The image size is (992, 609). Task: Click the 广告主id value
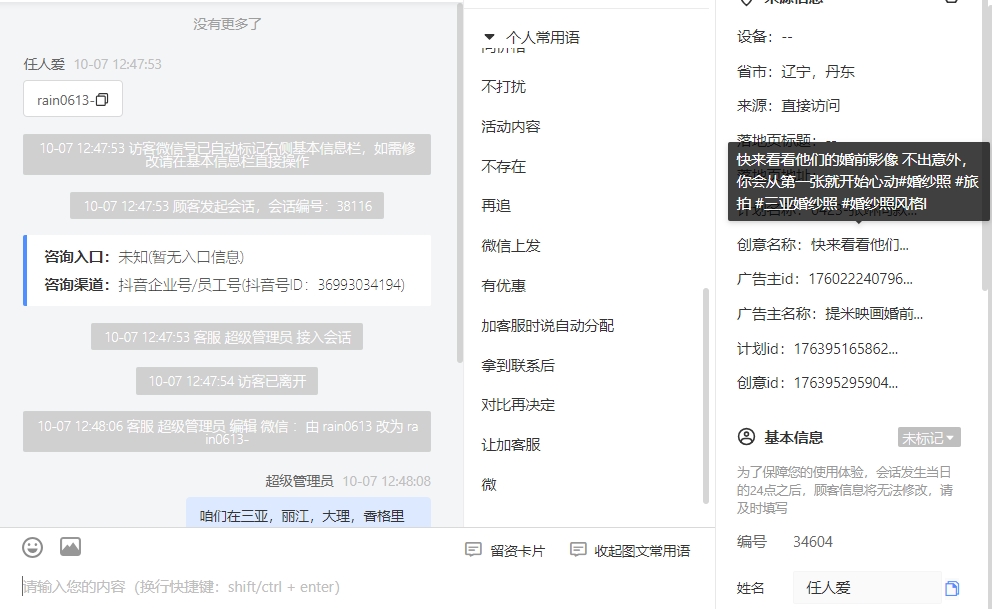[x=860, y=279]
